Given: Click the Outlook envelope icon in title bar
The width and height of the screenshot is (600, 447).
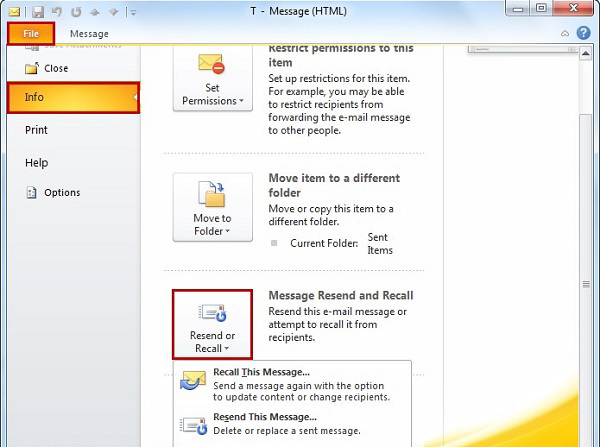Looking at the screenshot, I should pos(14,11).
